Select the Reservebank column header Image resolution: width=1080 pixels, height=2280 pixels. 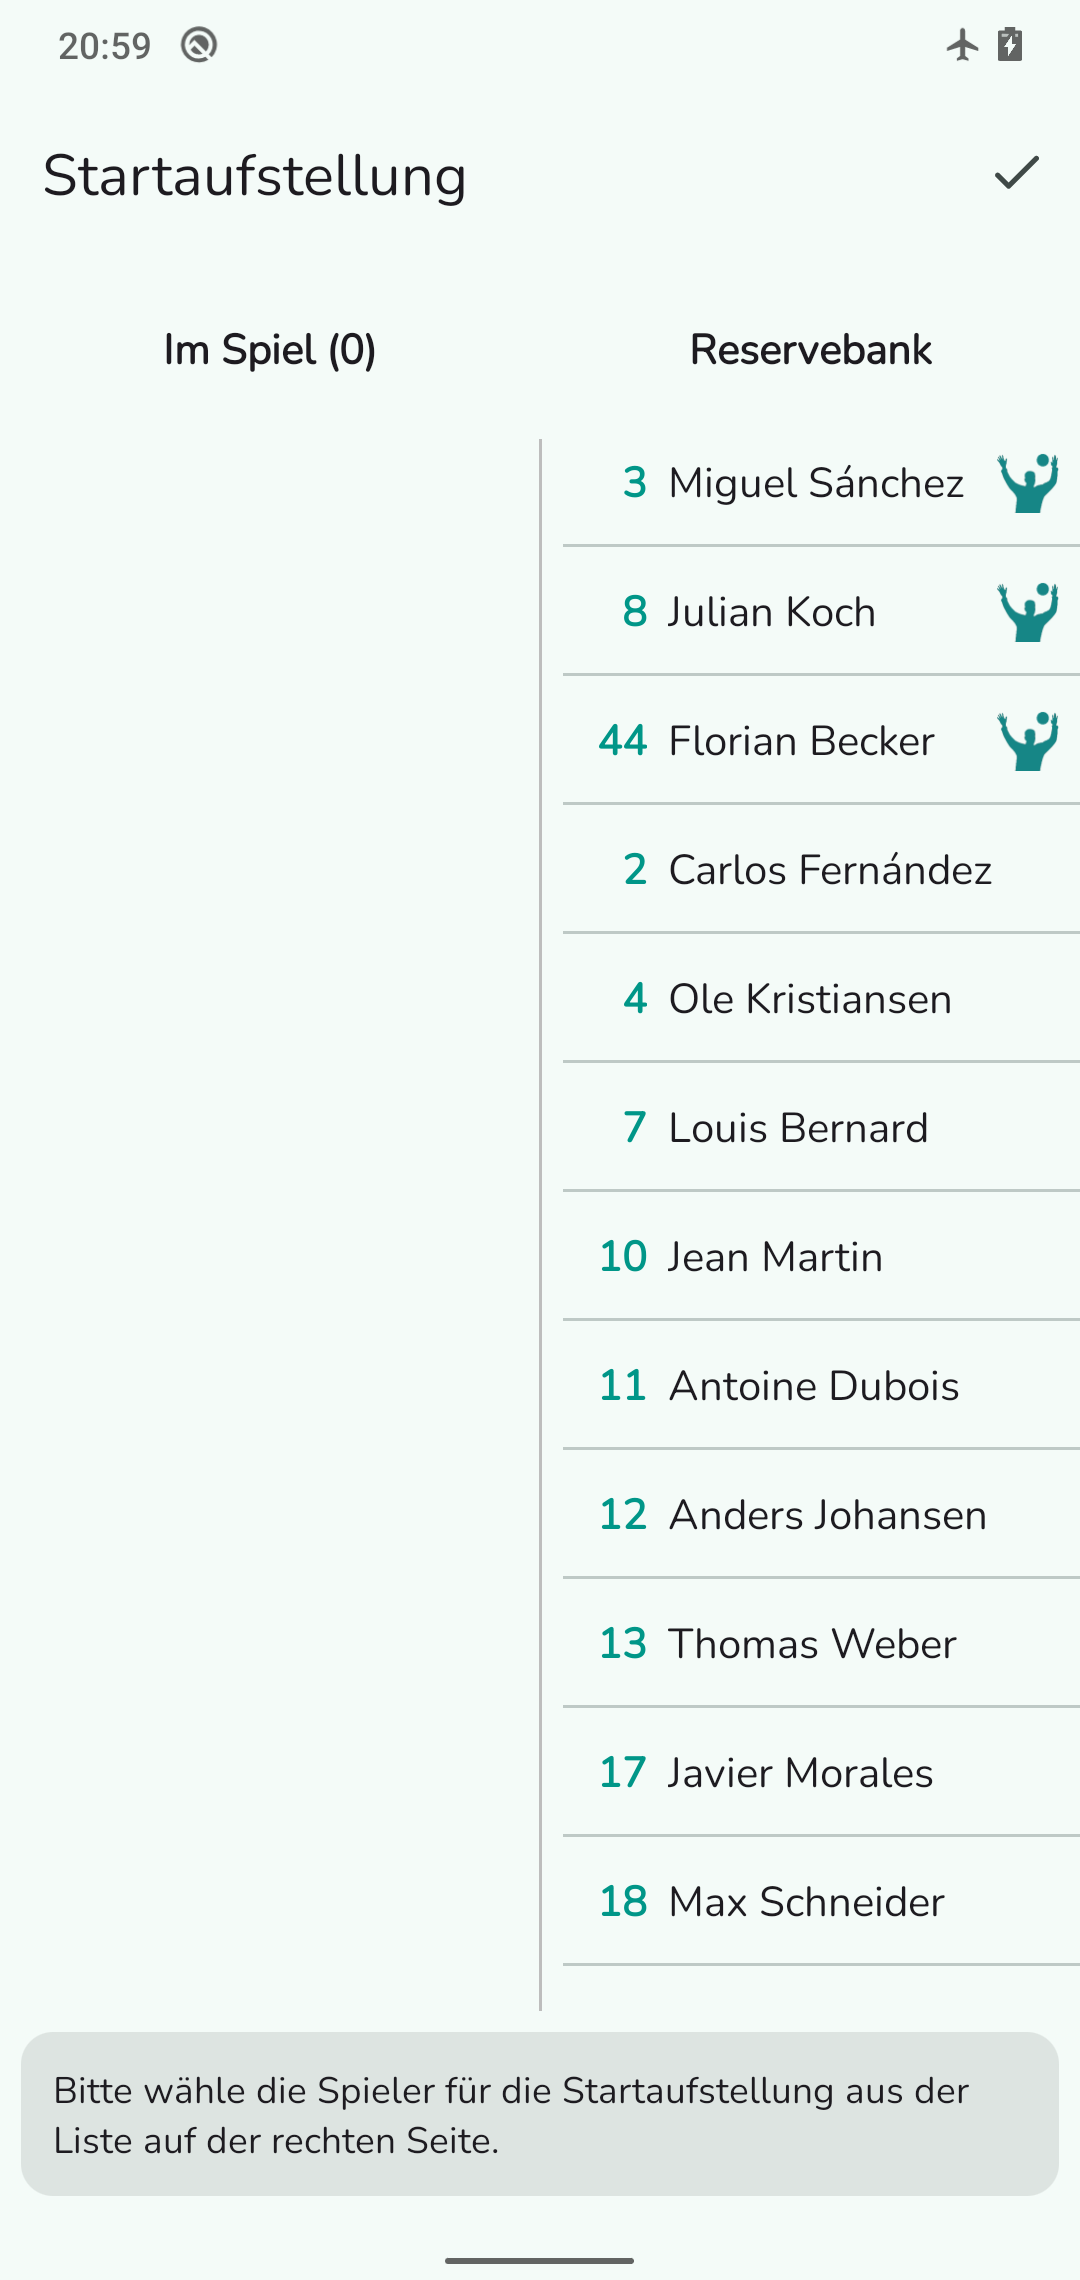tap(810, 350)
